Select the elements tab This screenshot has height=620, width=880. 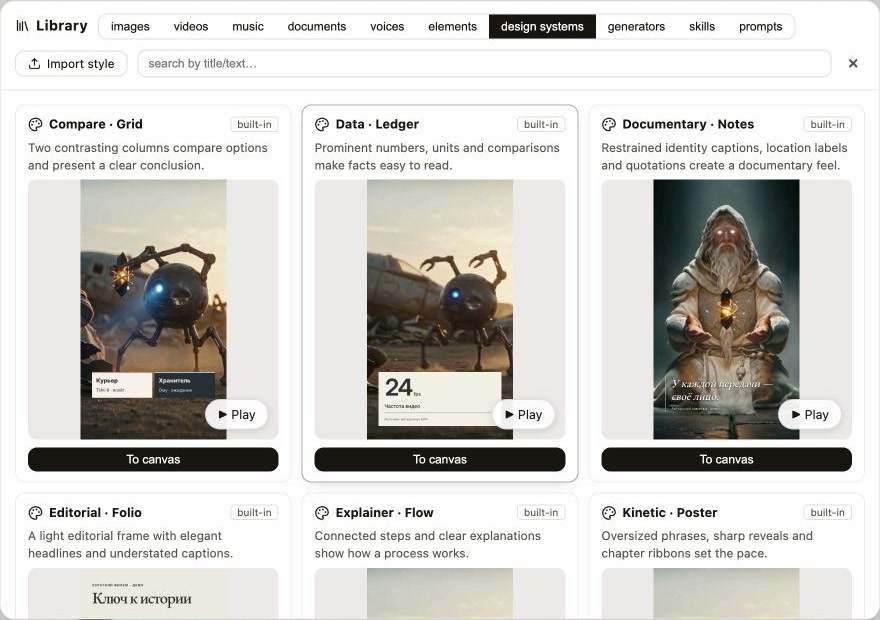452,26
